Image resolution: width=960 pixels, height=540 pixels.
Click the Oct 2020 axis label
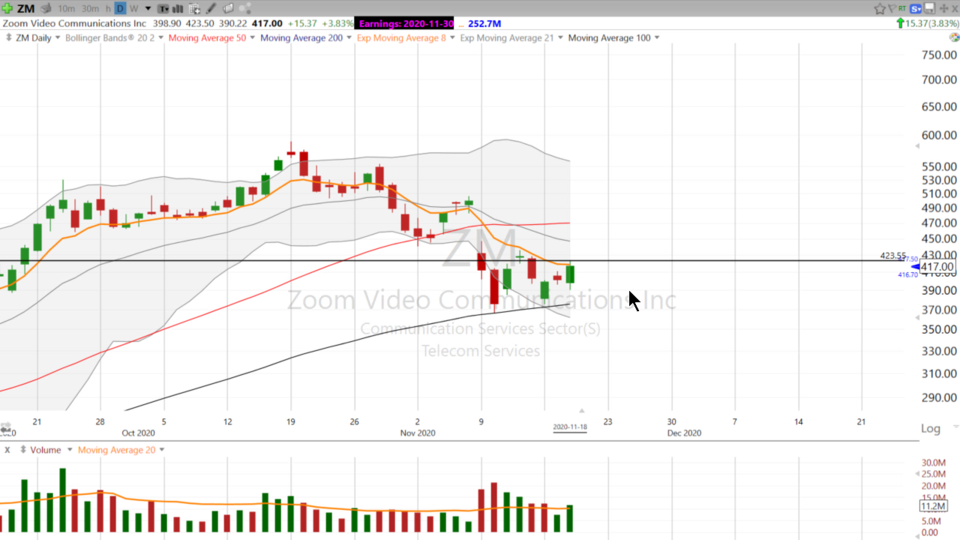click(x=138, y=433)
